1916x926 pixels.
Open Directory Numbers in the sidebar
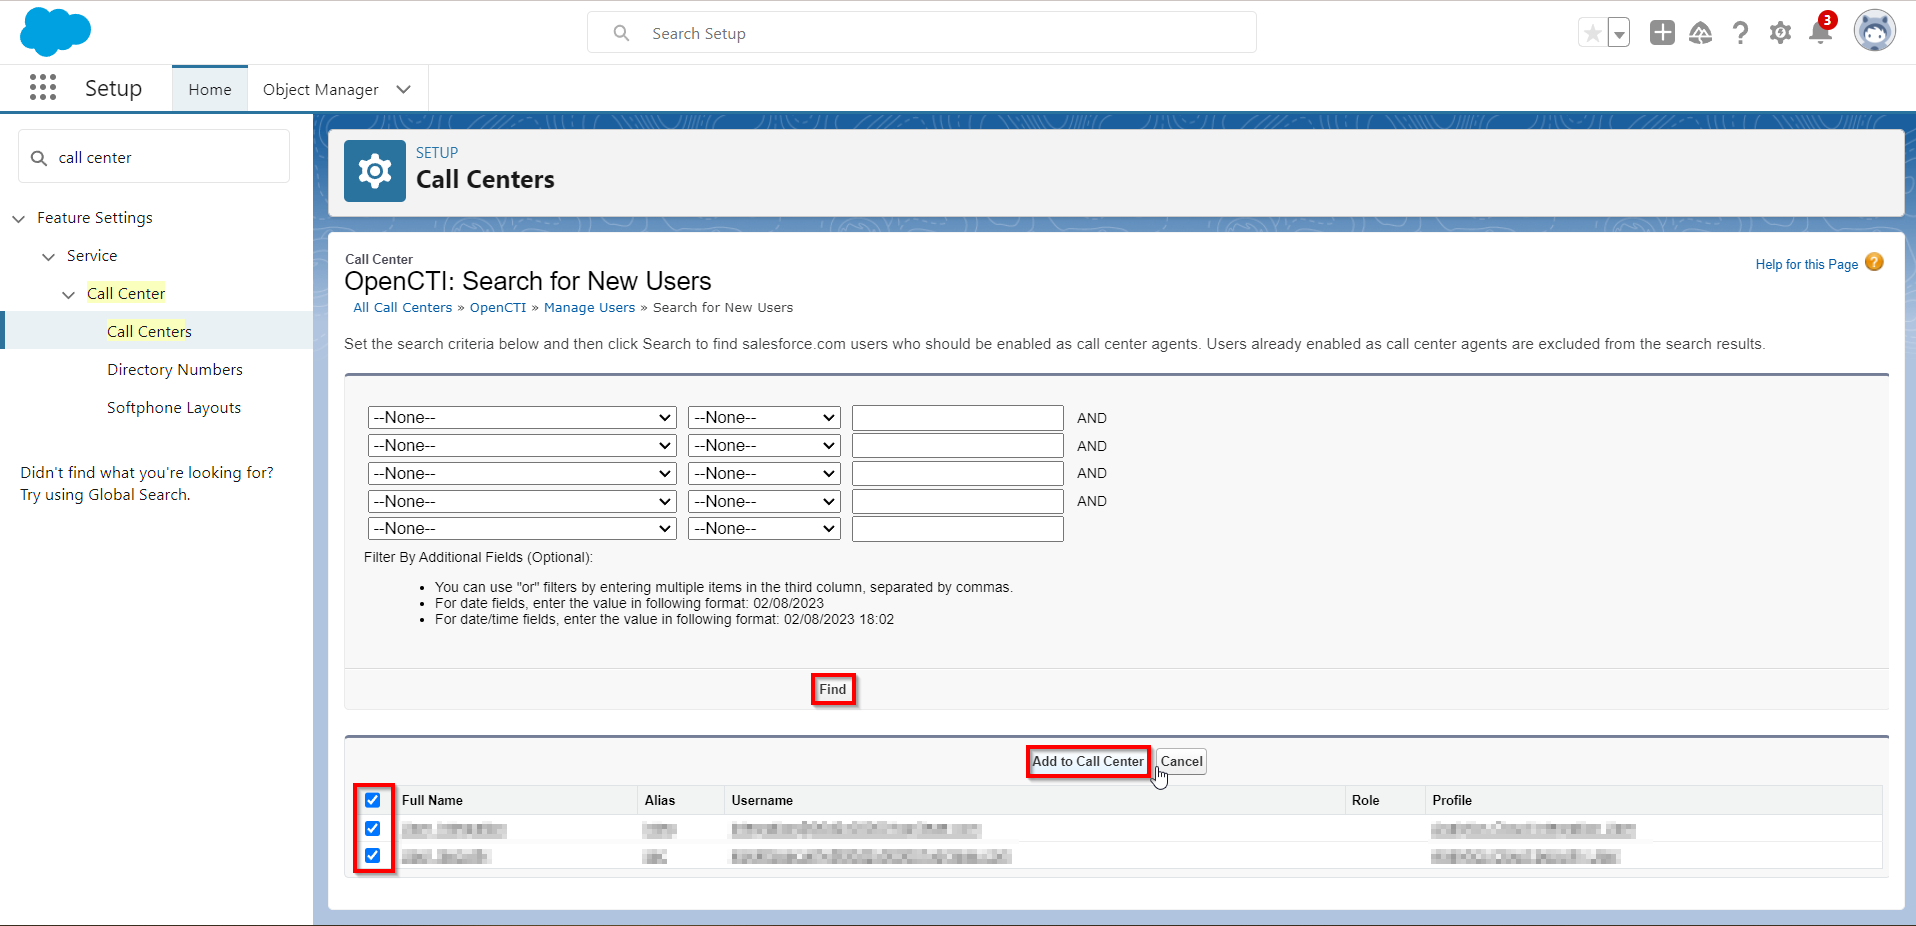[175, 369]
